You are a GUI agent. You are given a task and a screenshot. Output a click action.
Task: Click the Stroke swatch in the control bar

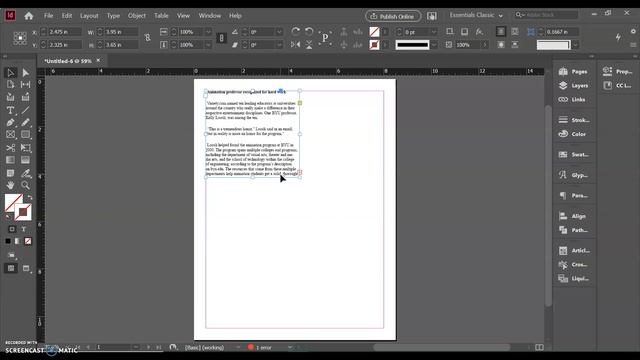click(374, 44)
